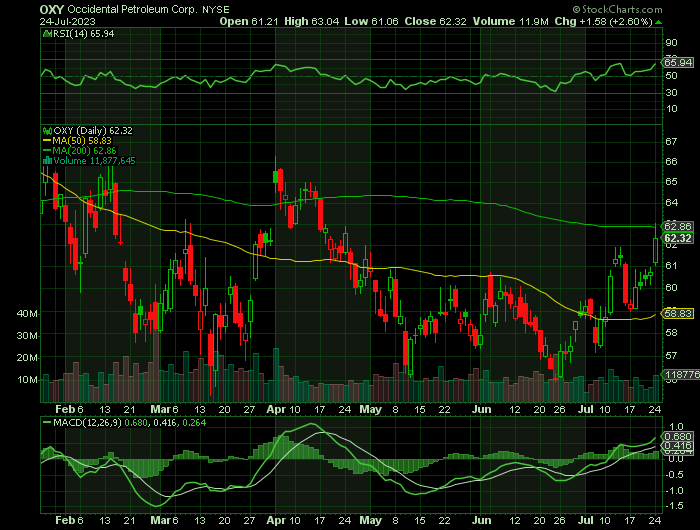The height and width of the screenshot is (530, 700).
Task: Click the green up-arrow beside Chg value
Action: 659,22
